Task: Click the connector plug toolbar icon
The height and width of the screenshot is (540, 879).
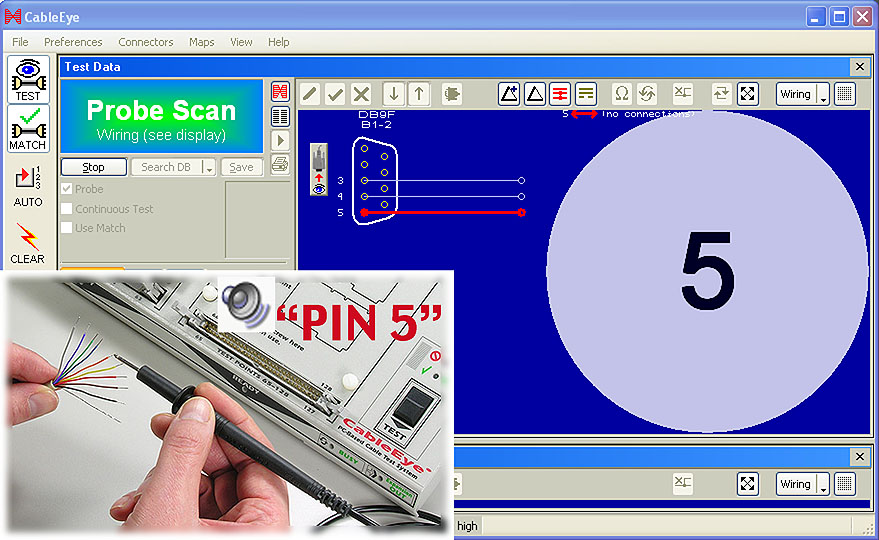Action: coord(451,94)
